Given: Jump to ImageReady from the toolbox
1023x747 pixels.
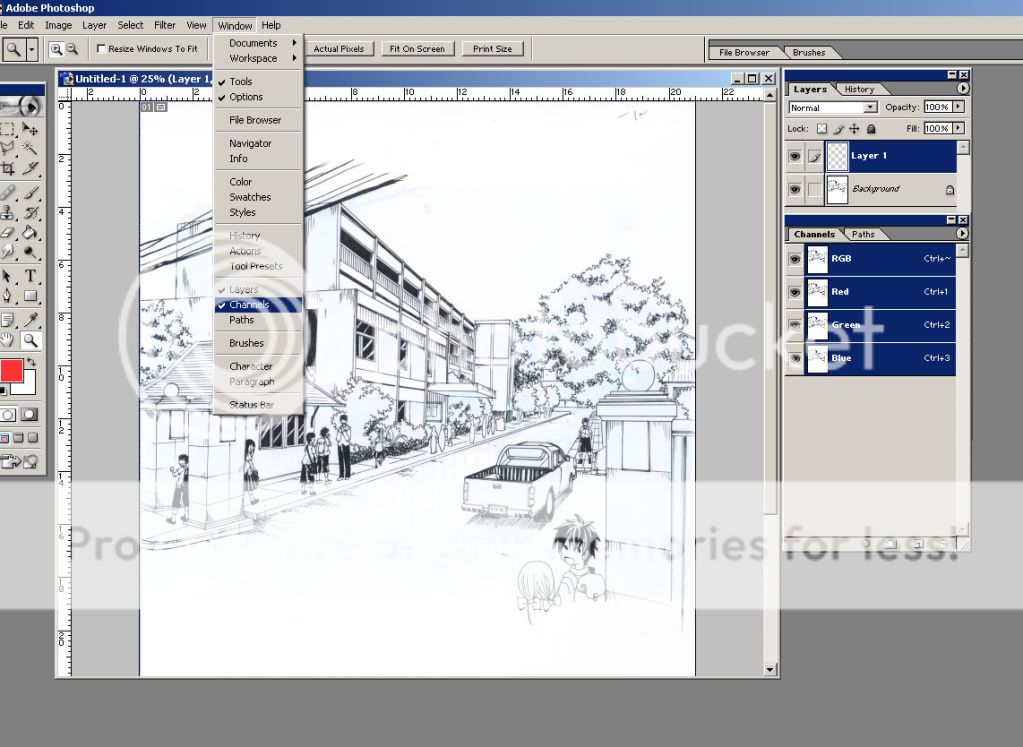Looking at the screenshot, I should [18, 462].
